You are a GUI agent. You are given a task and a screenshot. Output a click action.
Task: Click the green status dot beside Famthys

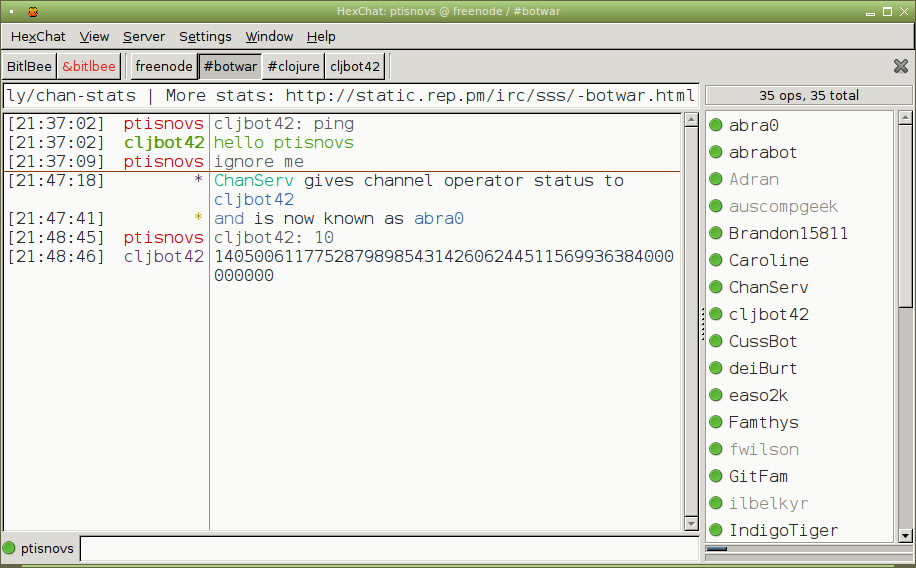point(716,421)
